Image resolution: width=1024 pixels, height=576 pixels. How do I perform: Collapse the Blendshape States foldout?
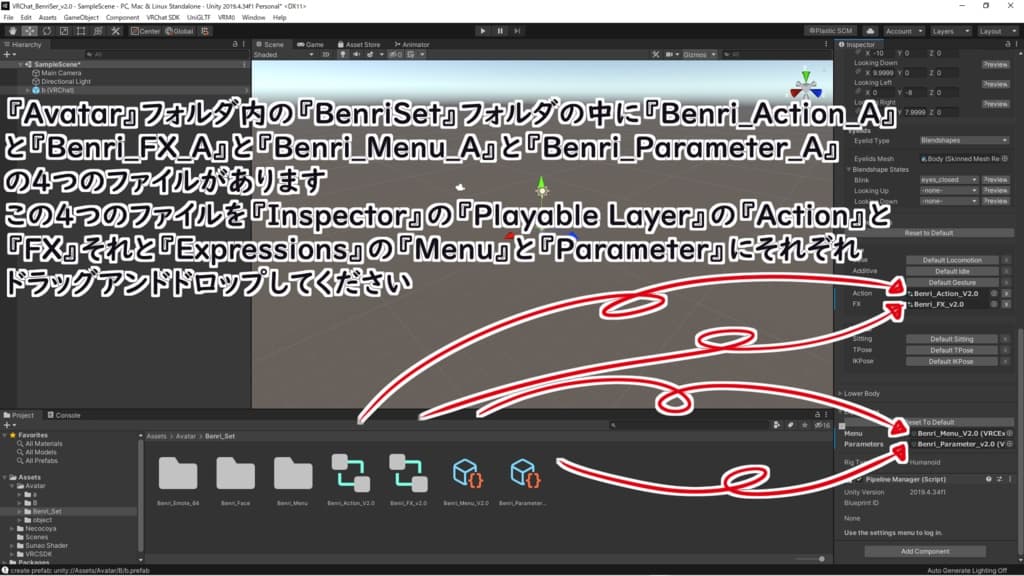848,169
